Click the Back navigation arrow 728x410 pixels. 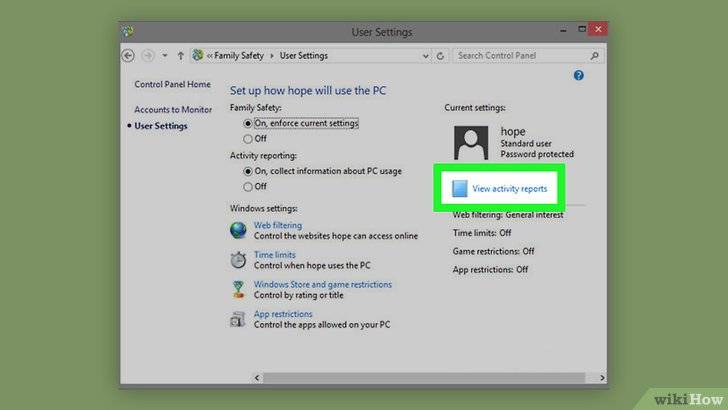[x=128, y=55]
